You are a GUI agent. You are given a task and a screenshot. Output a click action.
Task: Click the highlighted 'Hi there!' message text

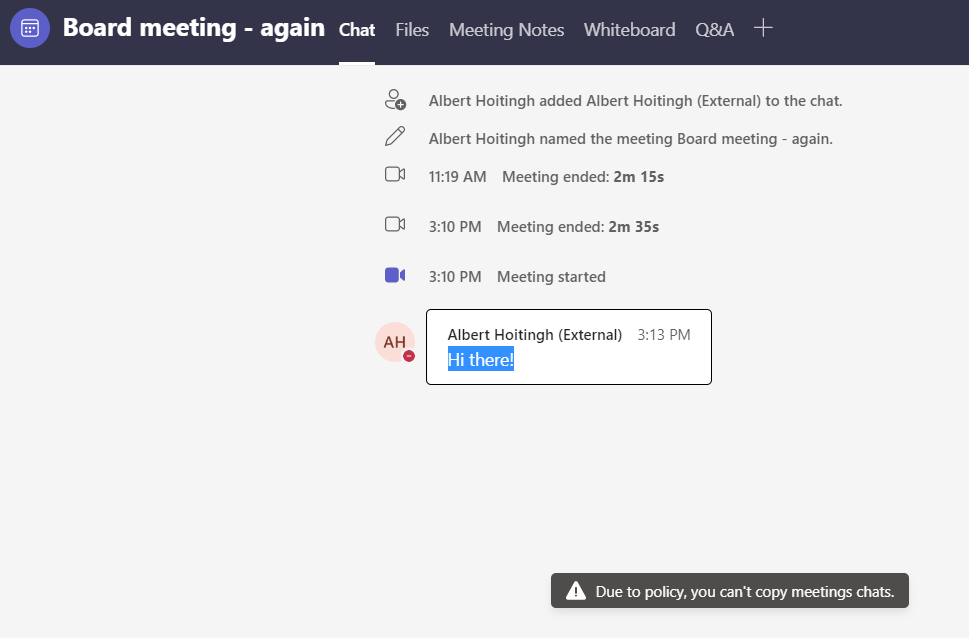click(x=480, y=360)
